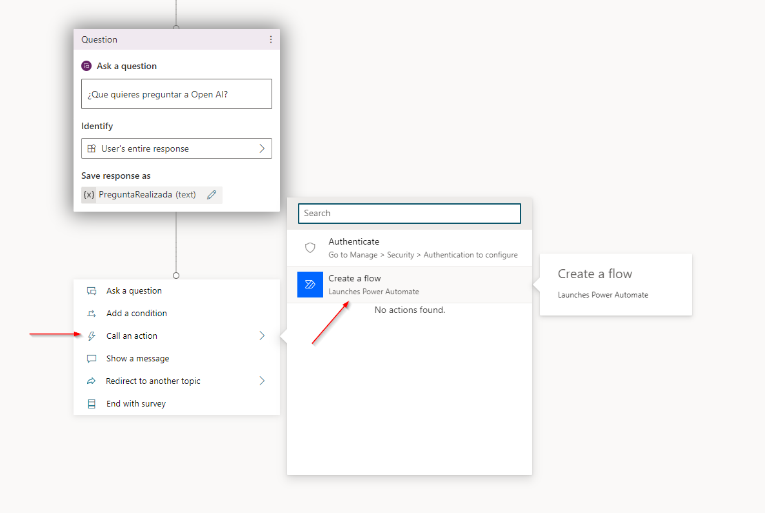This screenshot has height=513, width=765.
Task: Click the Add a condition branch icon
Action: (91, 313)
